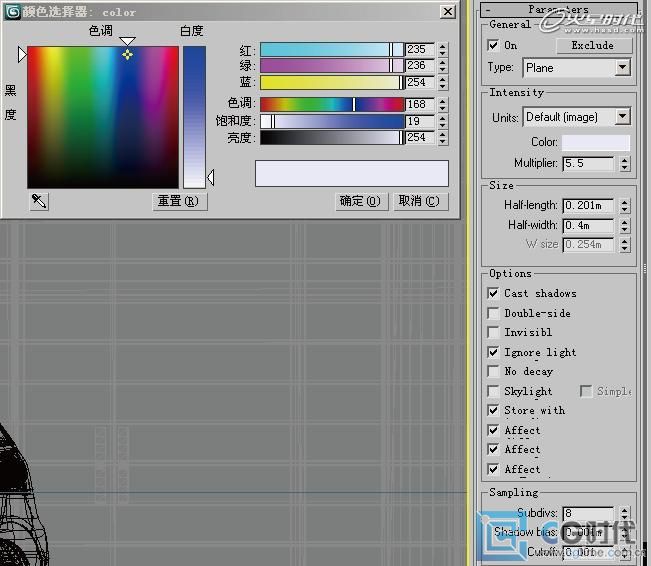Click the blue value field 254
The width and height of the screenshot is (651, 566).
(420, 82)
